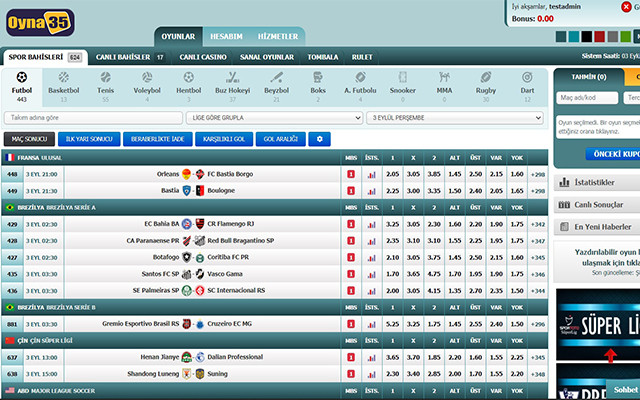640x400 pixels.
Task: Expand more bets +342 for EC Bahia match
Action: pyautogui.click(x=538, y=224)
